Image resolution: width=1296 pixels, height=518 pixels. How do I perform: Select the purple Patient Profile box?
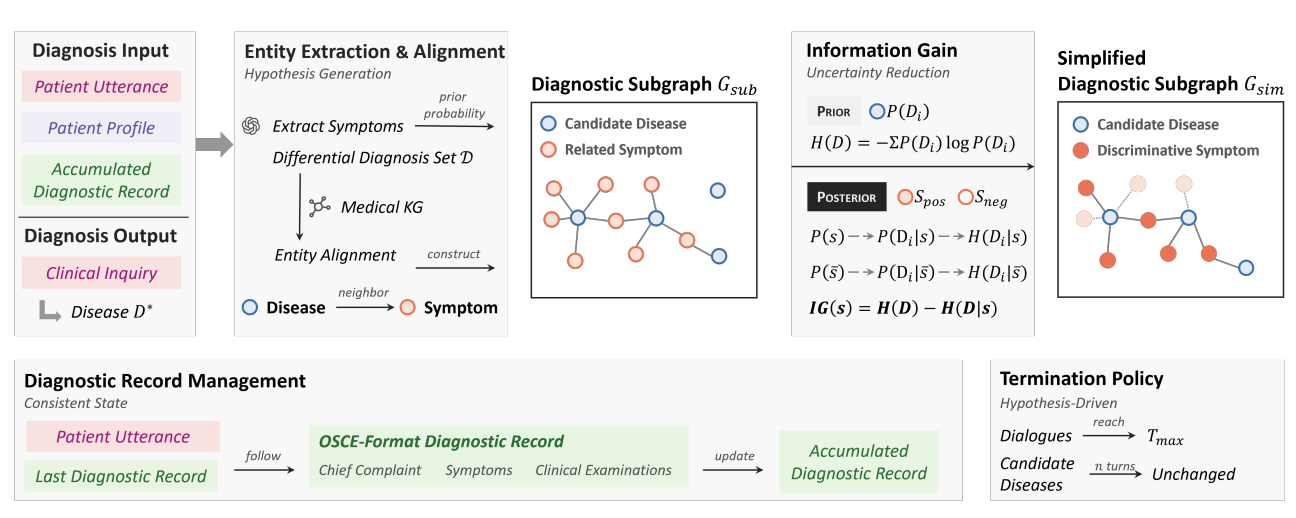pyautogui.click(x=102, y=128)
